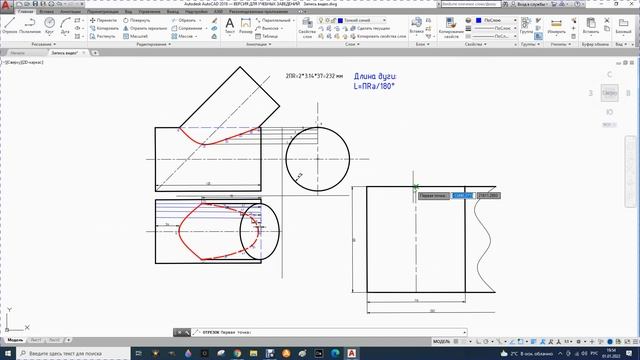Image resolution: width=640 pixels, height=360 pixels.
Task: Open linetype dropdown ПоСл...
Action: click(x=515, y=36)
